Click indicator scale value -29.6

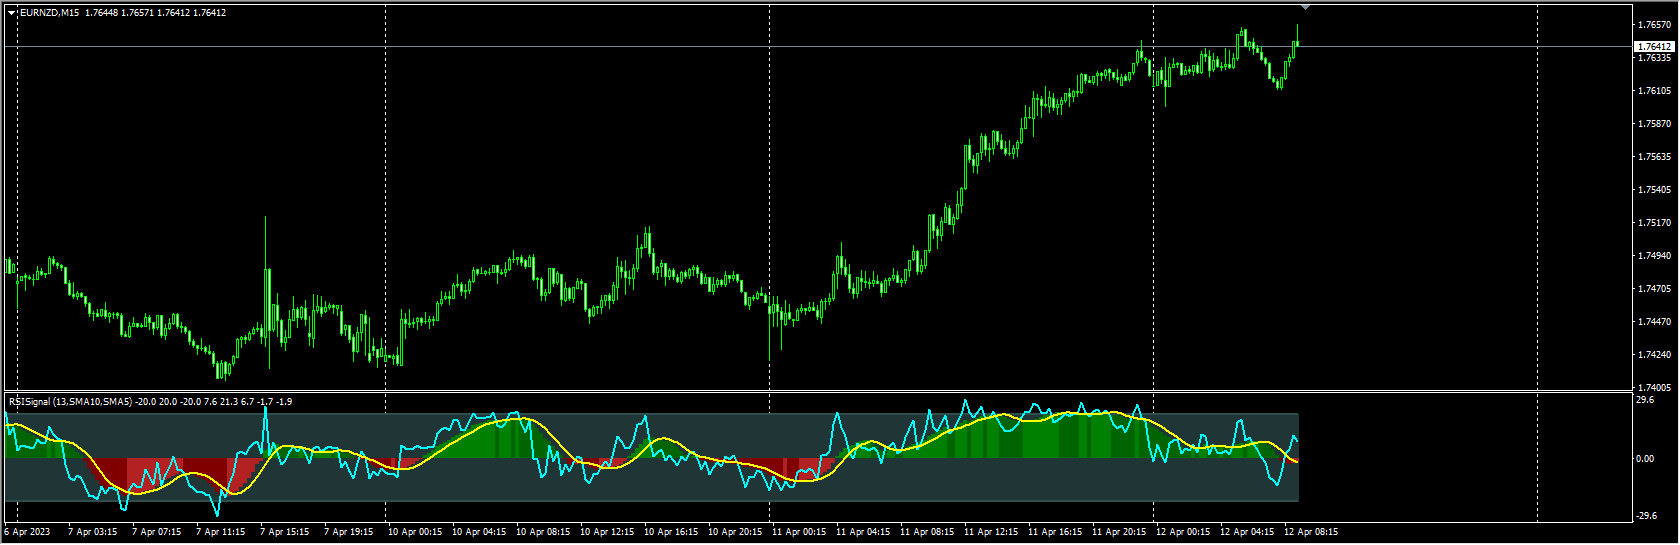click(1645, 516)
